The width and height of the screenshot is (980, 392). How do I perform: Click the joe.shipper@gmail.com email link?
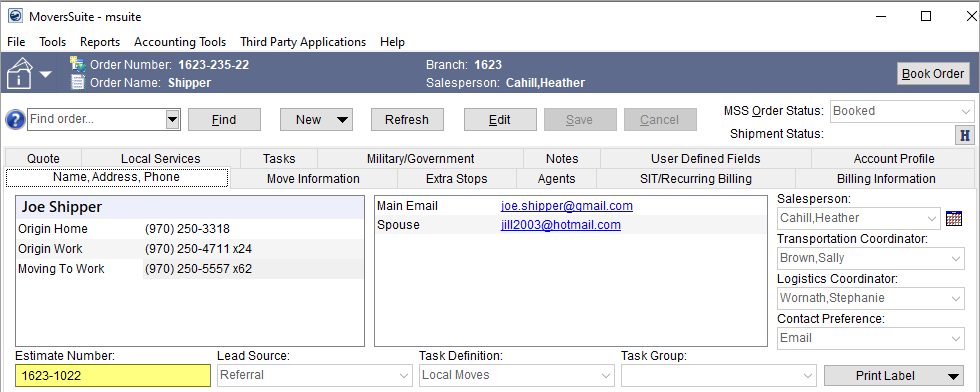point(567,206)
